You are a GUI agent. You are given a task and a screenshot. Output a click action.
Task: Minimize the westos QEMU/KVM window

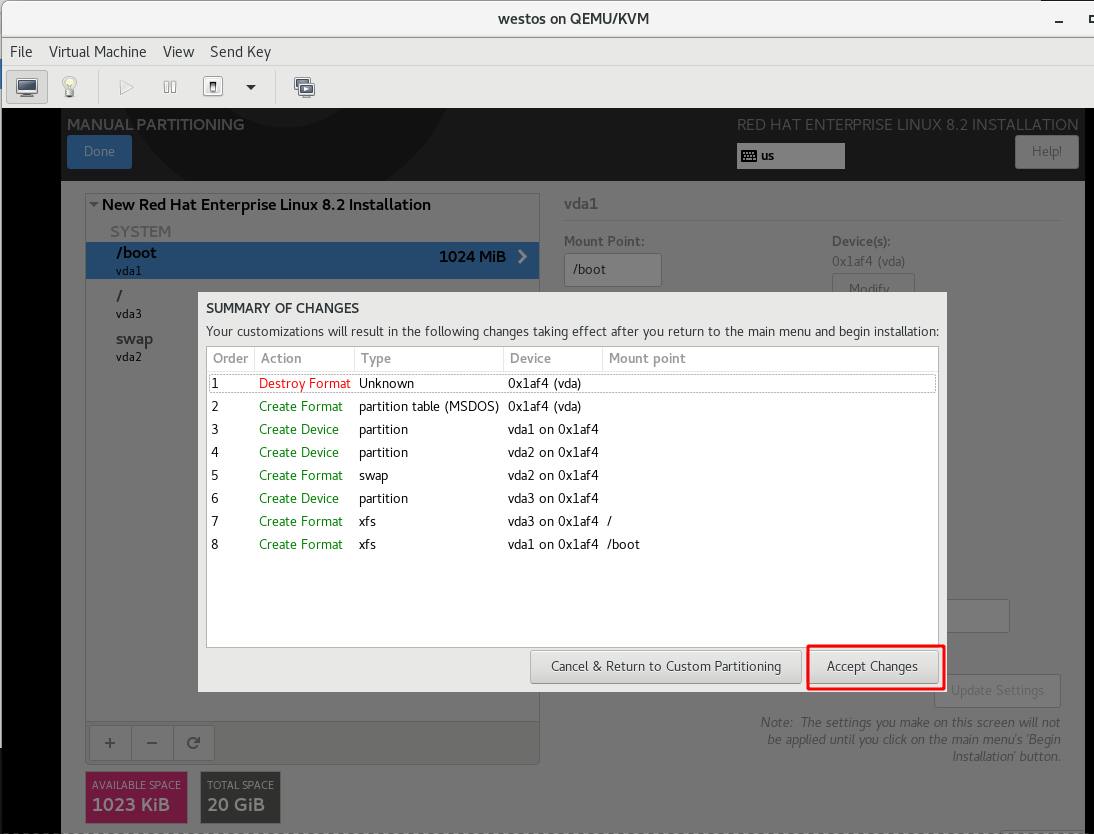point(1059,20)
